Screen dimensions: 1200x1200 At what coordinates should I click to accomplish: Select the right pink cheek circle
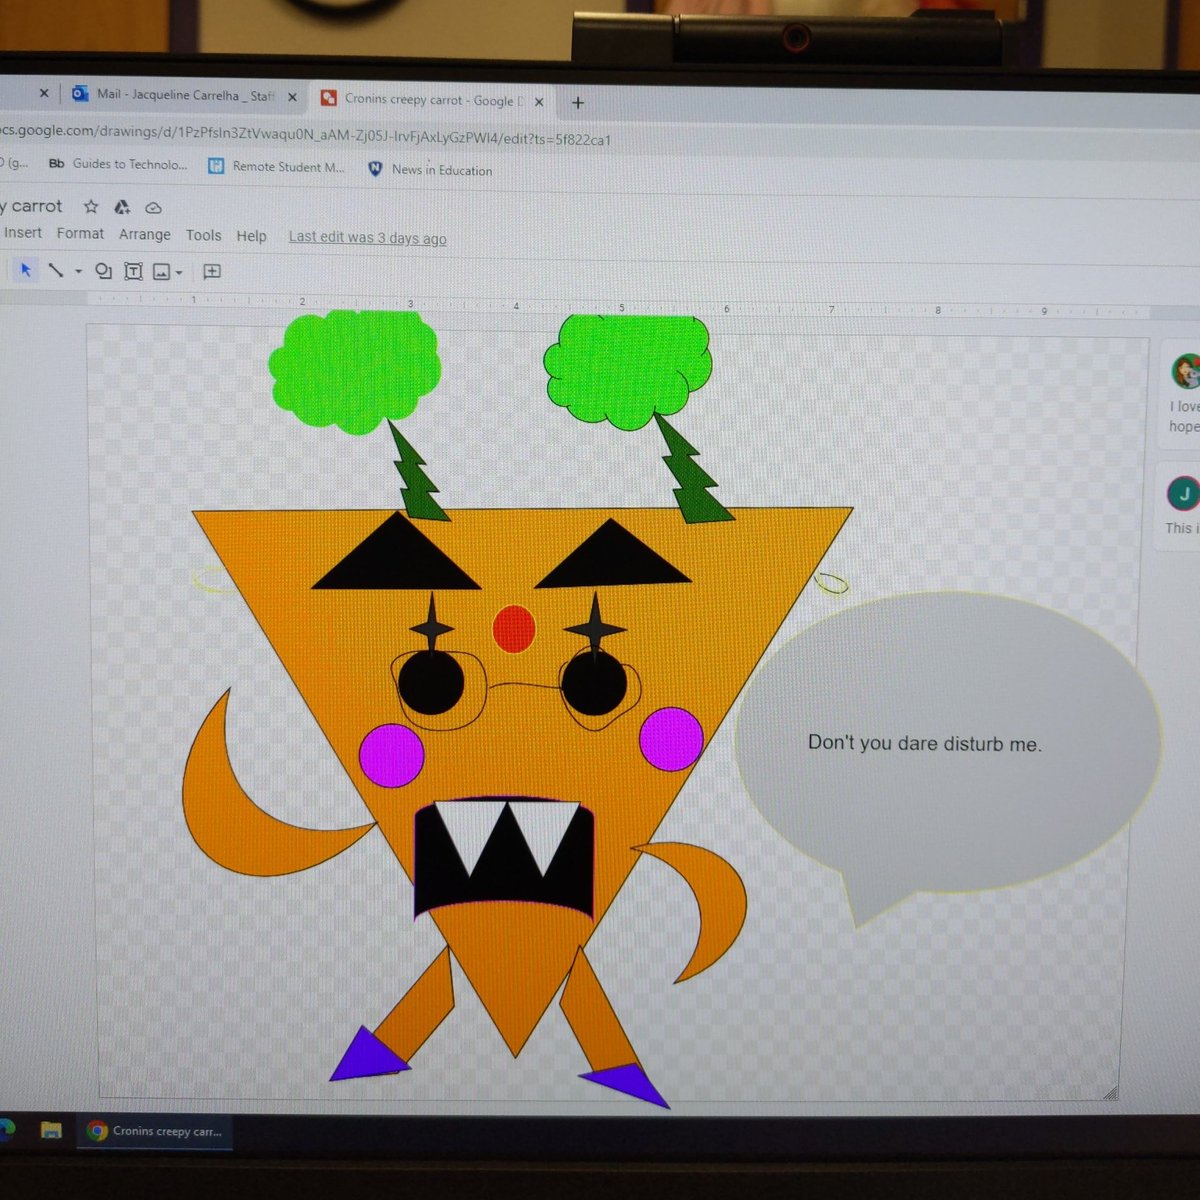pyautogui.click(x=671, y=739)
